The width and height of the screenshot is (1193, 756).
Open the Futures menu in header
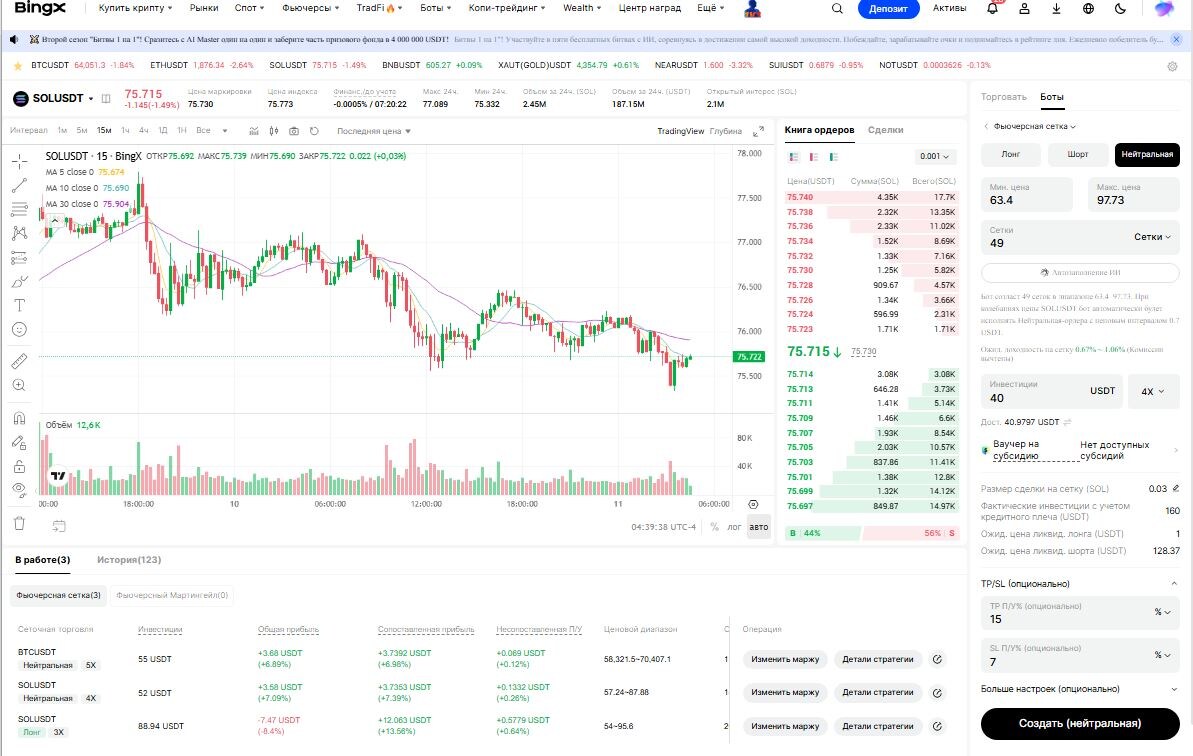310,8
